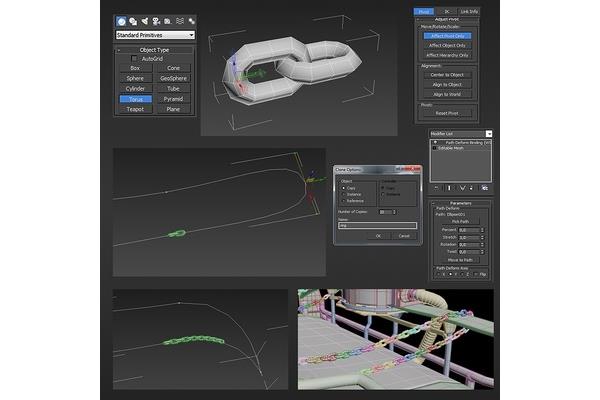
Task: Open the Modifier List dropdown arrow
Action: 489,134
